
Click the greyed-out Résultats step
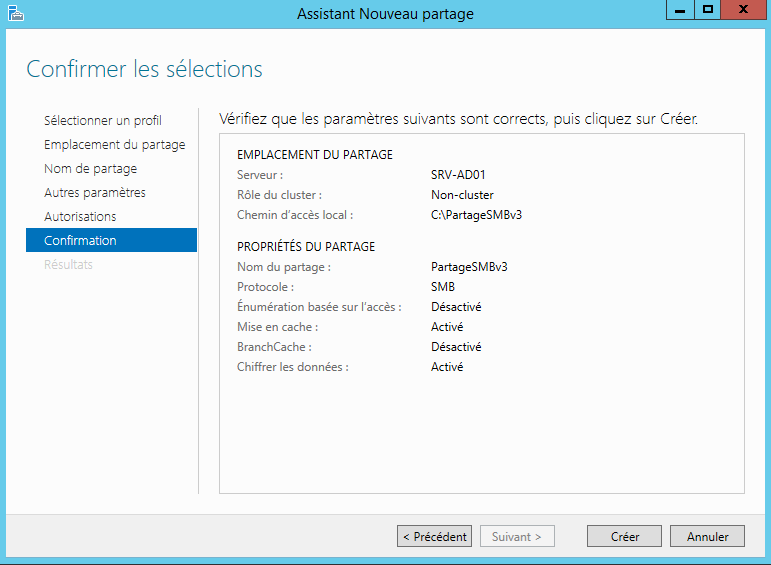click(68, 265)
